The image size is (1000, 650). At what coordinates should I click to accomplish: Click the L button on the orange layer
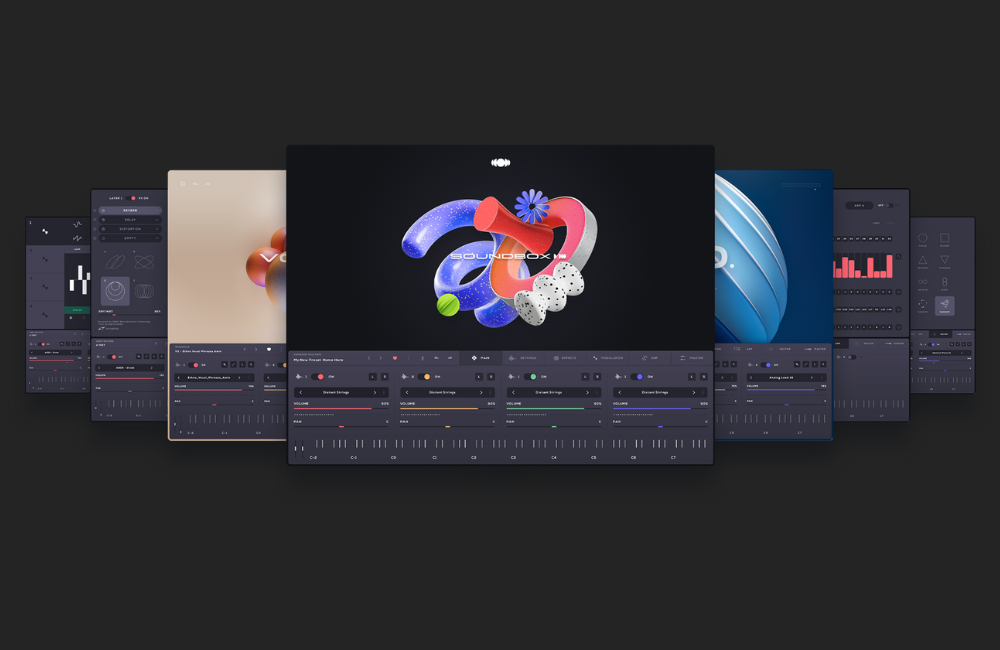[480, 377]
